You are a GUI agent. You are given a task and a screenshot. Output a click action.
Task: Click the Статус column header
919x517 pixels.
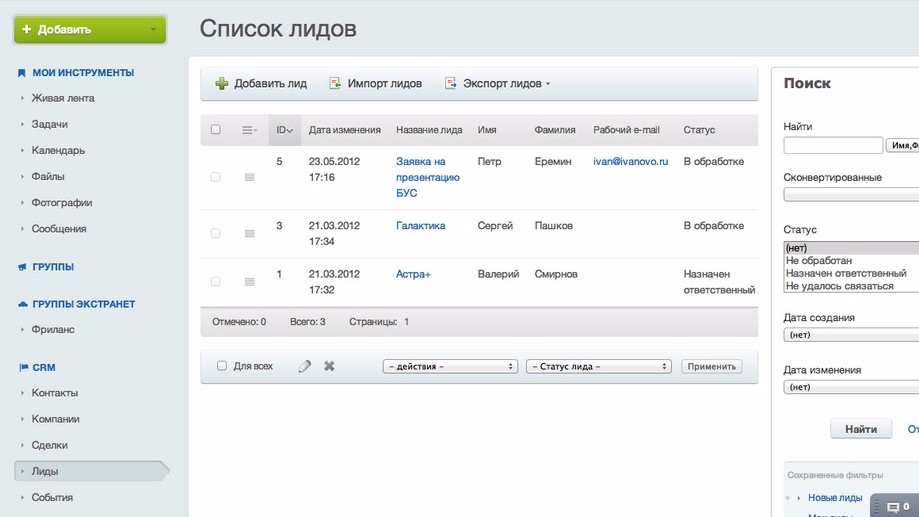click(x=699, y=130)
